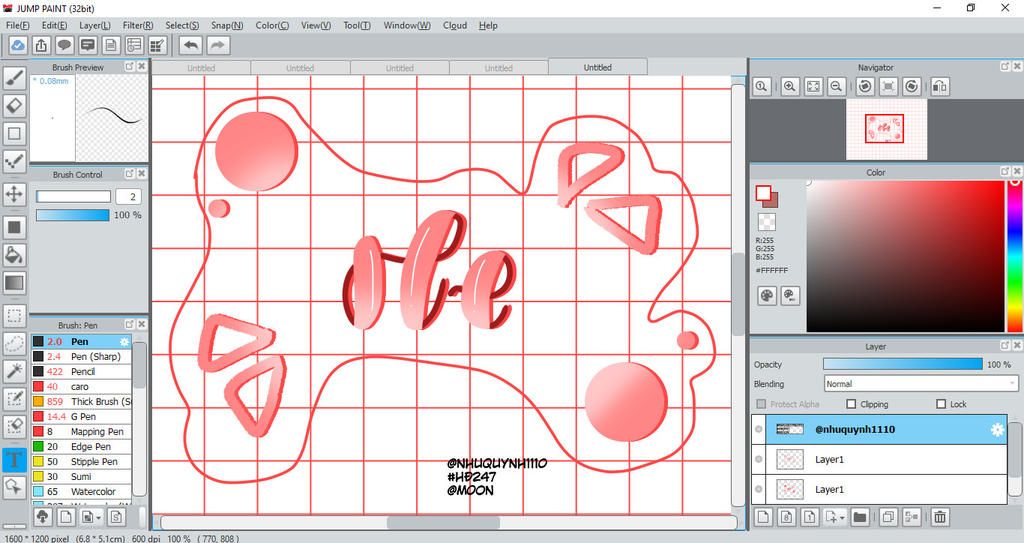This screenshot has height=543, width=1024.
Task: Check the Protect Alpha checkbox
Action: point(761,404)
